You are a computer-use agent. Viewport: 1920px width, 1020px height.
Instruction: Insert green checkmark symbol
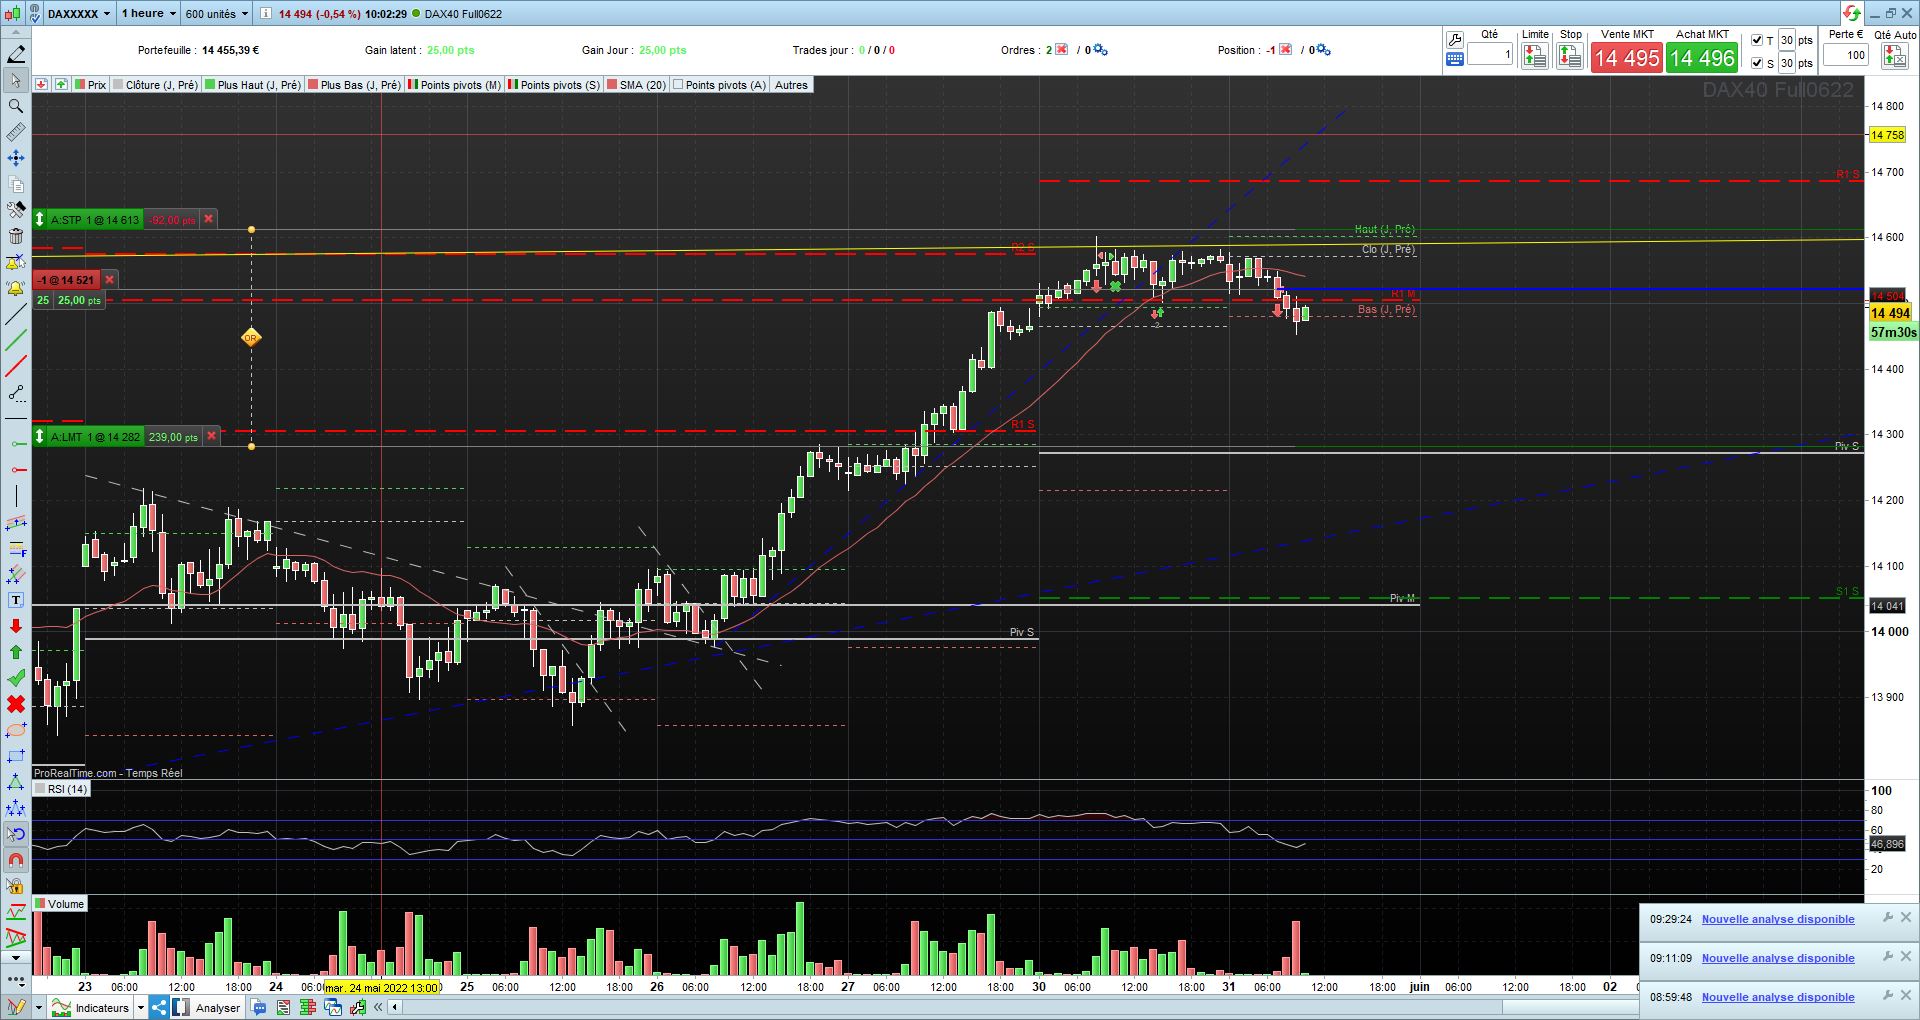pos(16,678)
